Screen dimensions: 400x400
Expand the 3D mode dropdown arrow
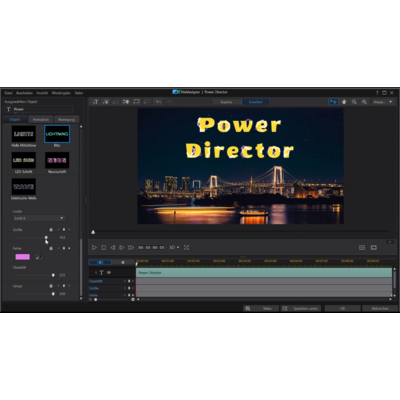(x=178, y=247)
